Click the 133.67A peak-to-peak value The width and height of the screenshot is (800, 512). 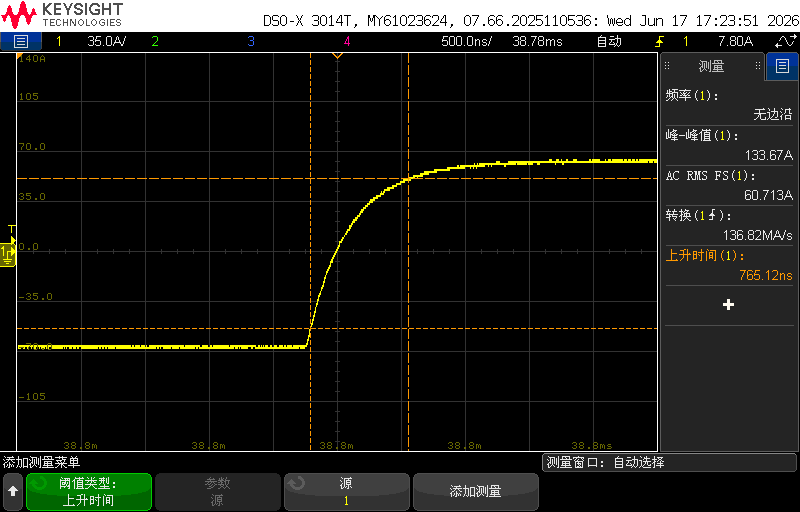(x=768, y=155)
